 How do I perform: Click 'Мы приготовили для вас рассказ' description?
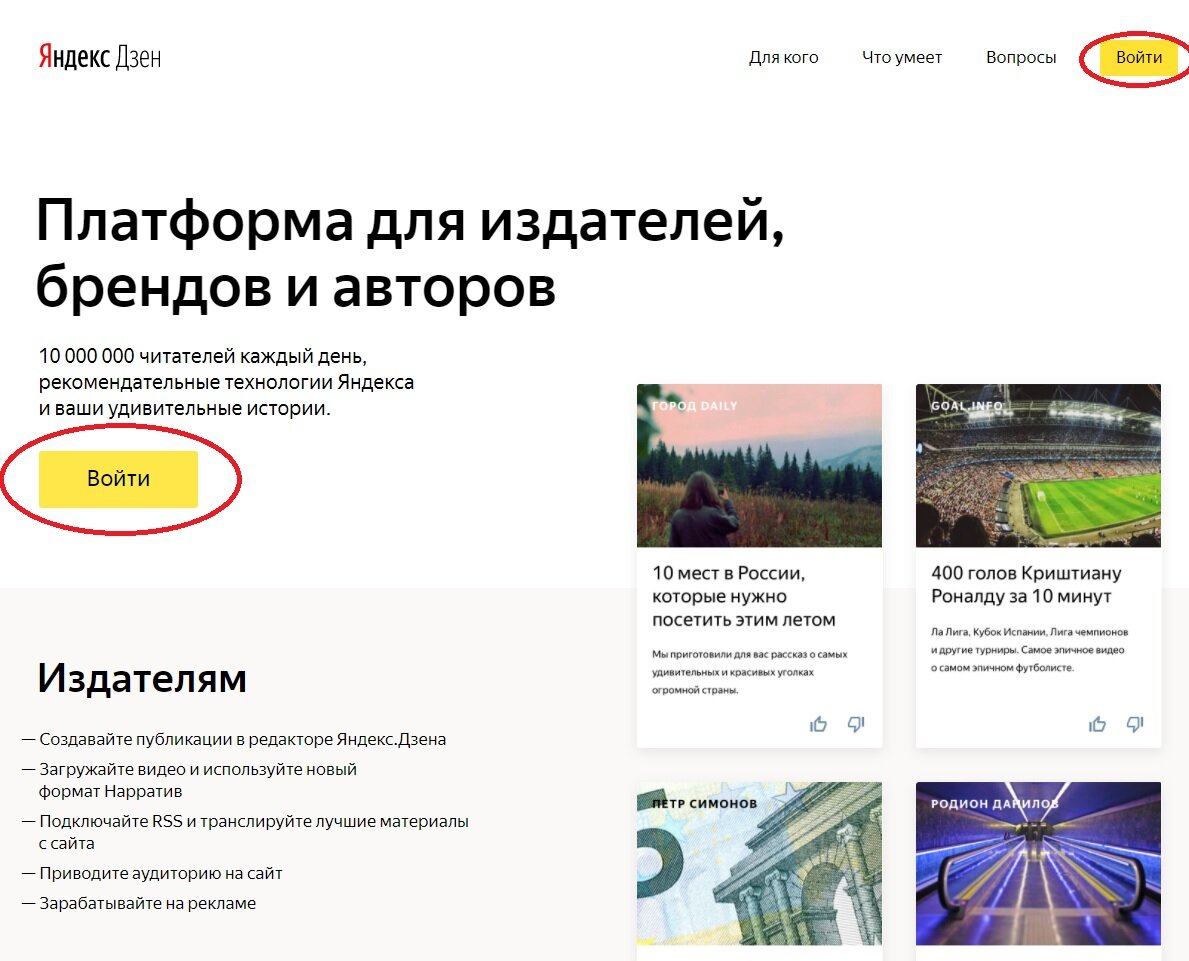[750, 672]
